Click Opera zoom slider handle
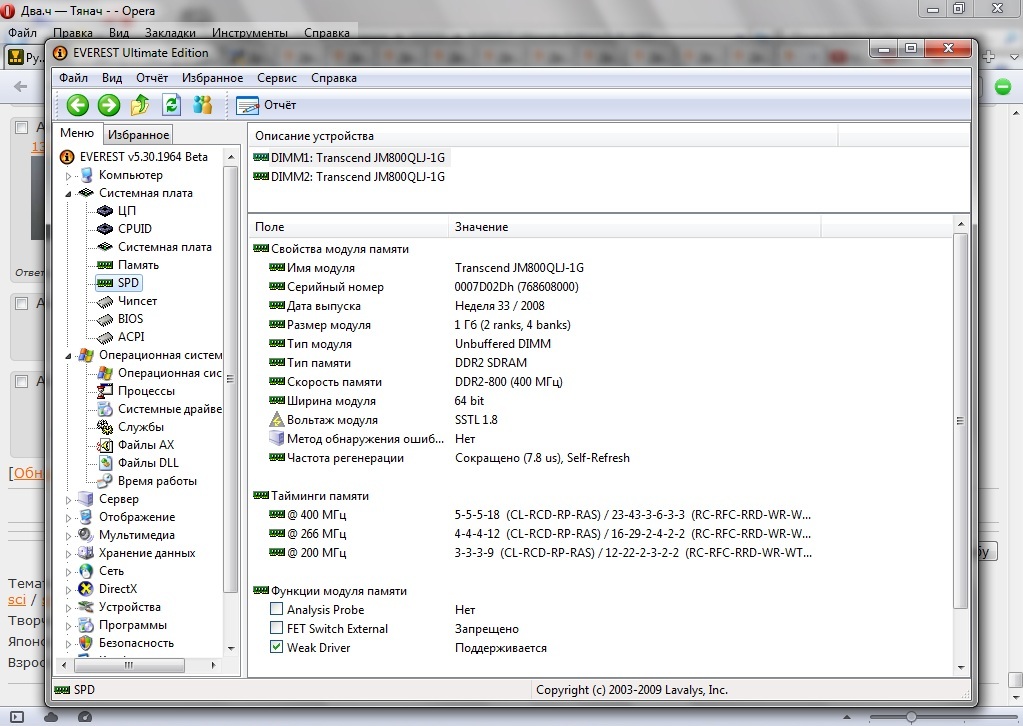Screen dimensions: 1023x726 click(x=911, y=718)
